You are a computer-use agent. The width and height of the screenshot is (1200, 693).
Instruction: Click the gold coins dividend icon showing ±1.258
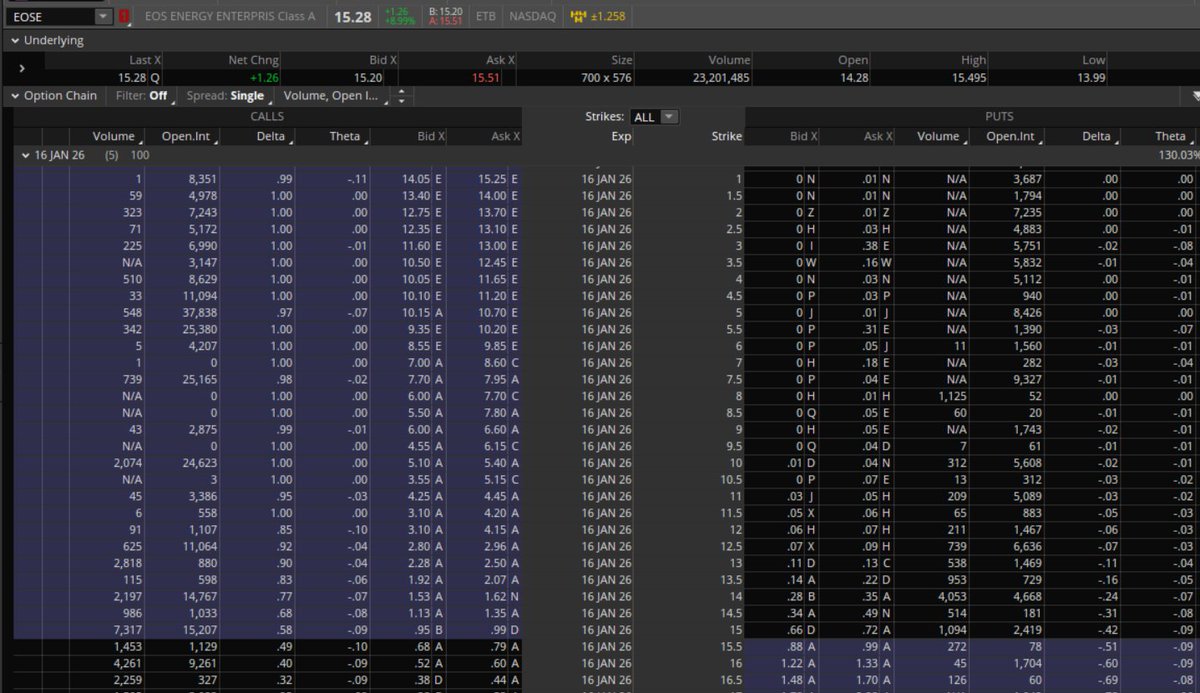tap(588, 16)
